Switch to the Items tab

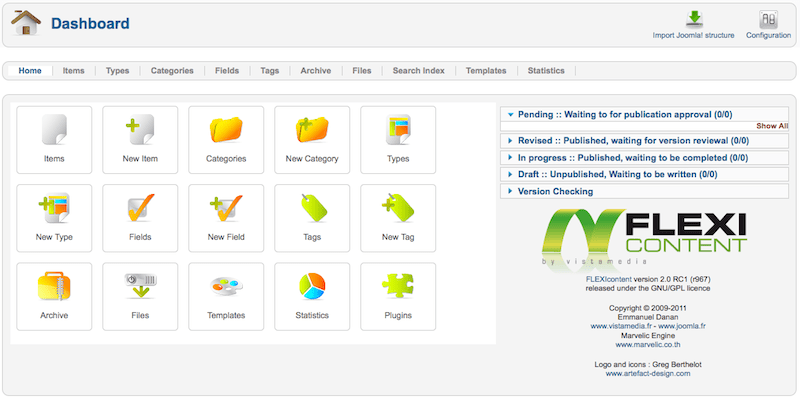[73, 71]
